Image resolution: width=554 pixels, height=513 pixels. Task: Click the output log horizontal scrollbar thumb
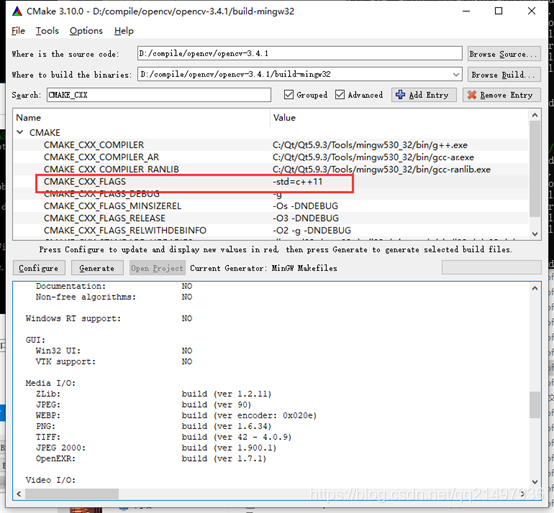coord(72,494)
